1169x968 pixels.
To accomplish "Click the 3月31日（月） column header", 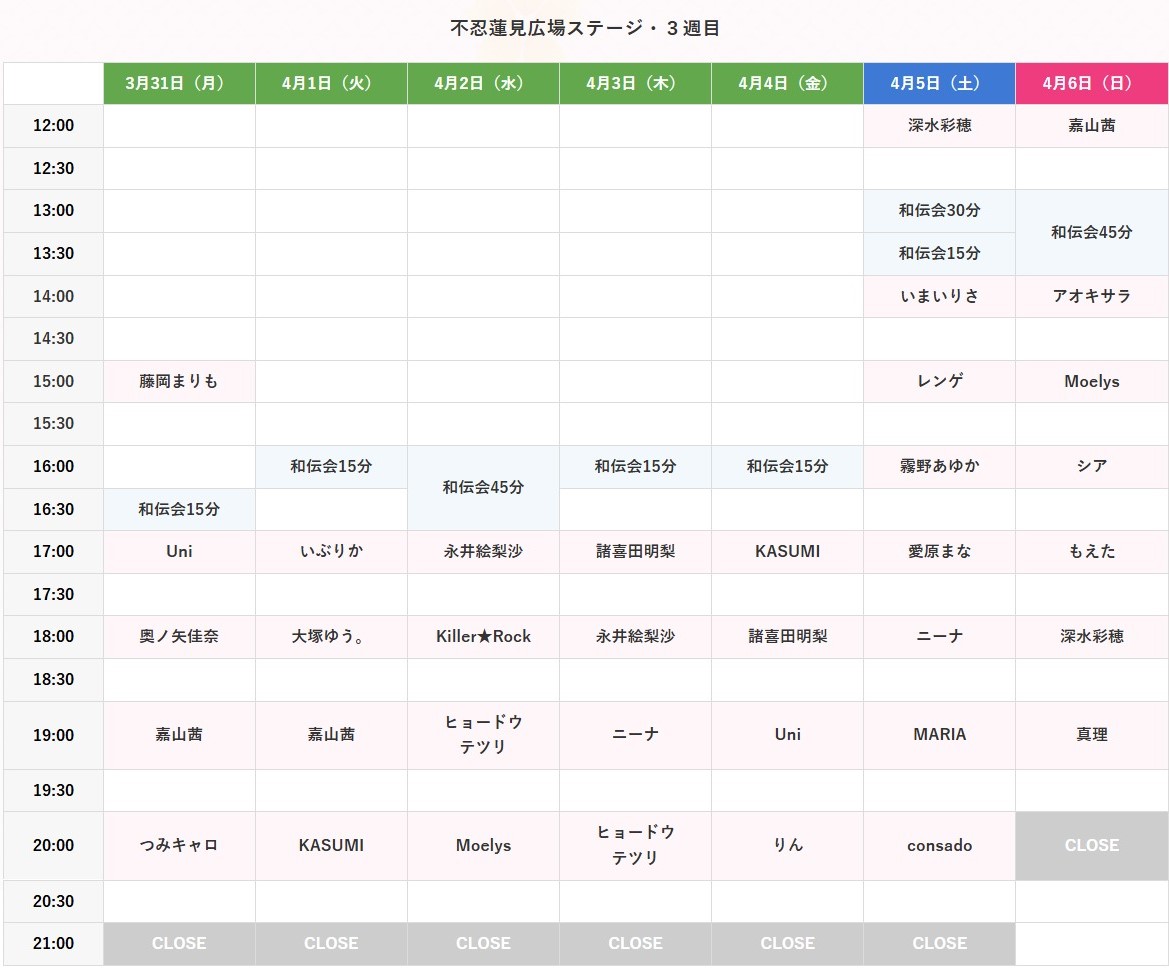I will pyautogui.click(x=179, y=84).
